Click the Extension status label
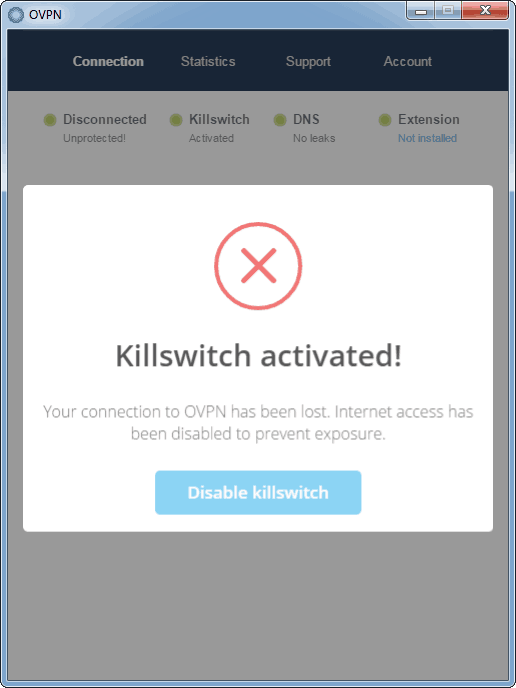Viewport: 516px width, 688px height. (429, 119)
